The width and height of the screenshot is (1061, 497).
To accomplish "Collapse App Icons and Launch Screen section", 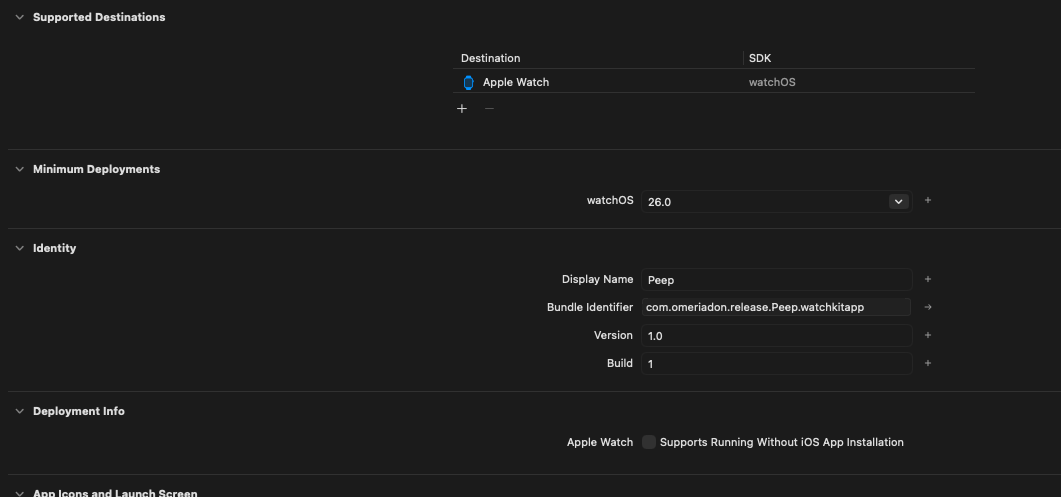I will (19, 493).
